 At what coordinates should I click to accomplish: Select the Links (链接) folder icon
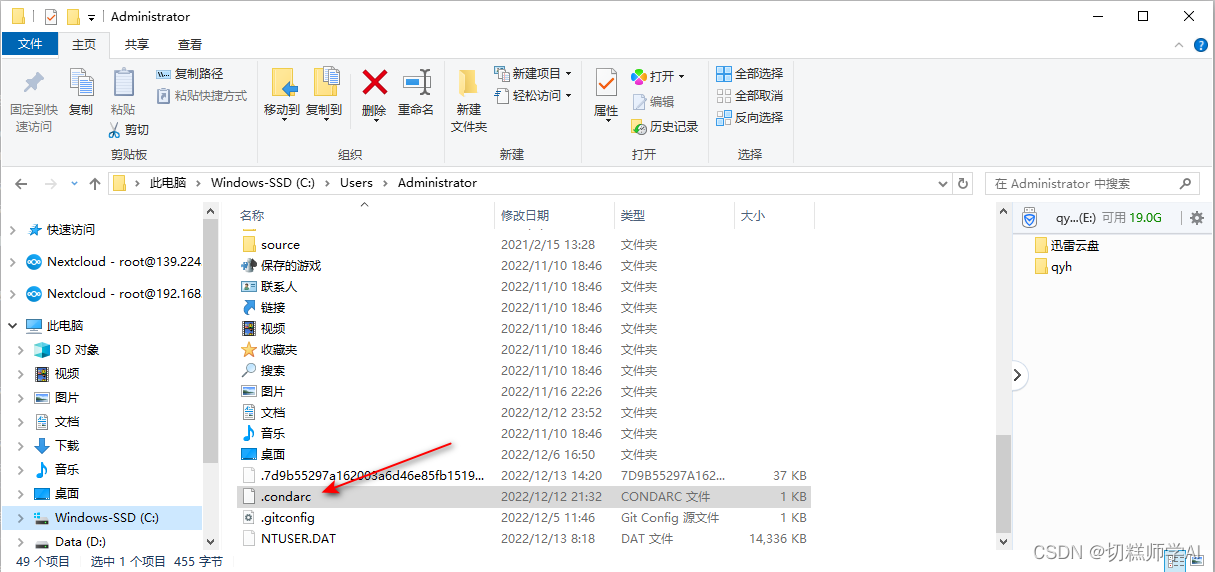pos(249,308)
